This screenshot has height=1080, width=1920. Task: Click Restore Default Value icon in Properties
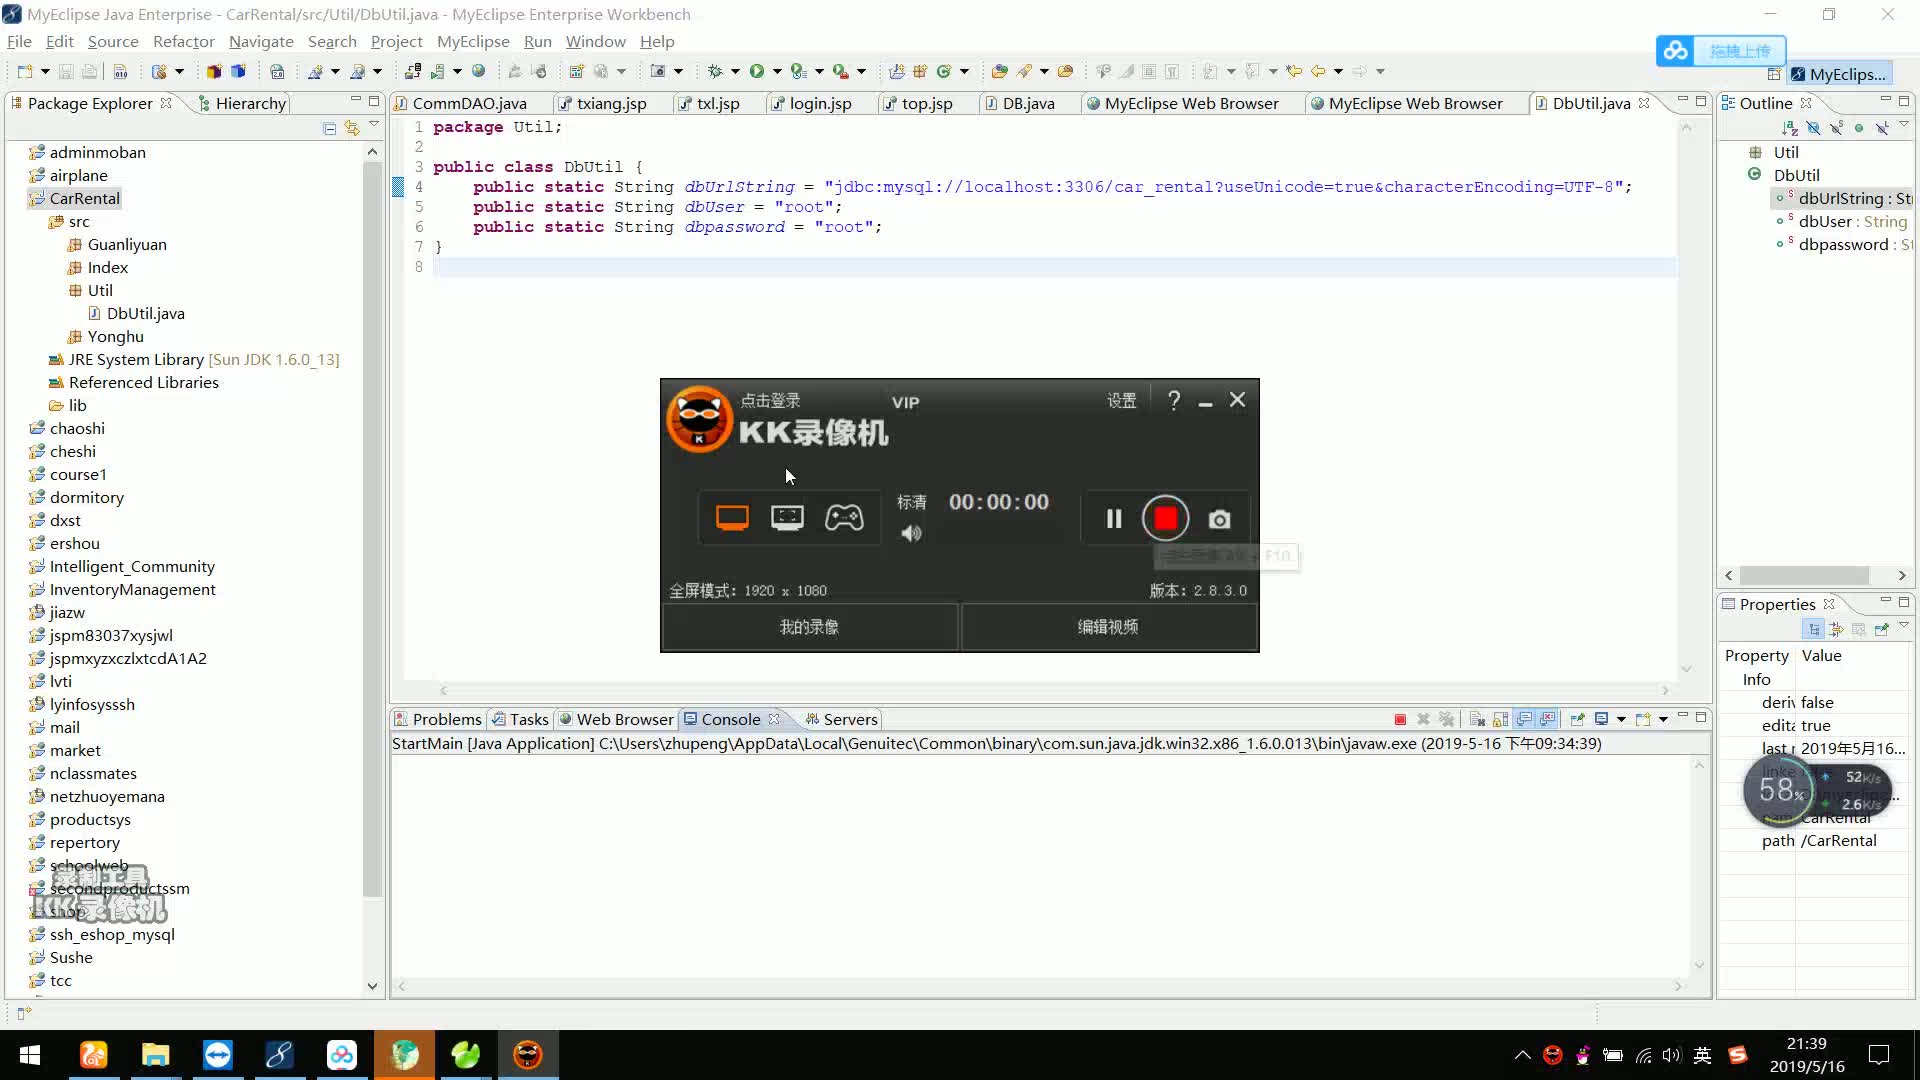[1858, 629]
